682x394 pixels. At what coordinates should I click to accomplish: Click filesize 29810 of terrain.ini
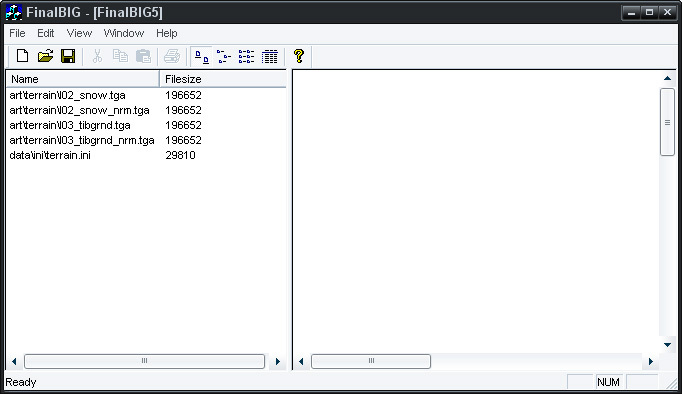tap(181, 155)
